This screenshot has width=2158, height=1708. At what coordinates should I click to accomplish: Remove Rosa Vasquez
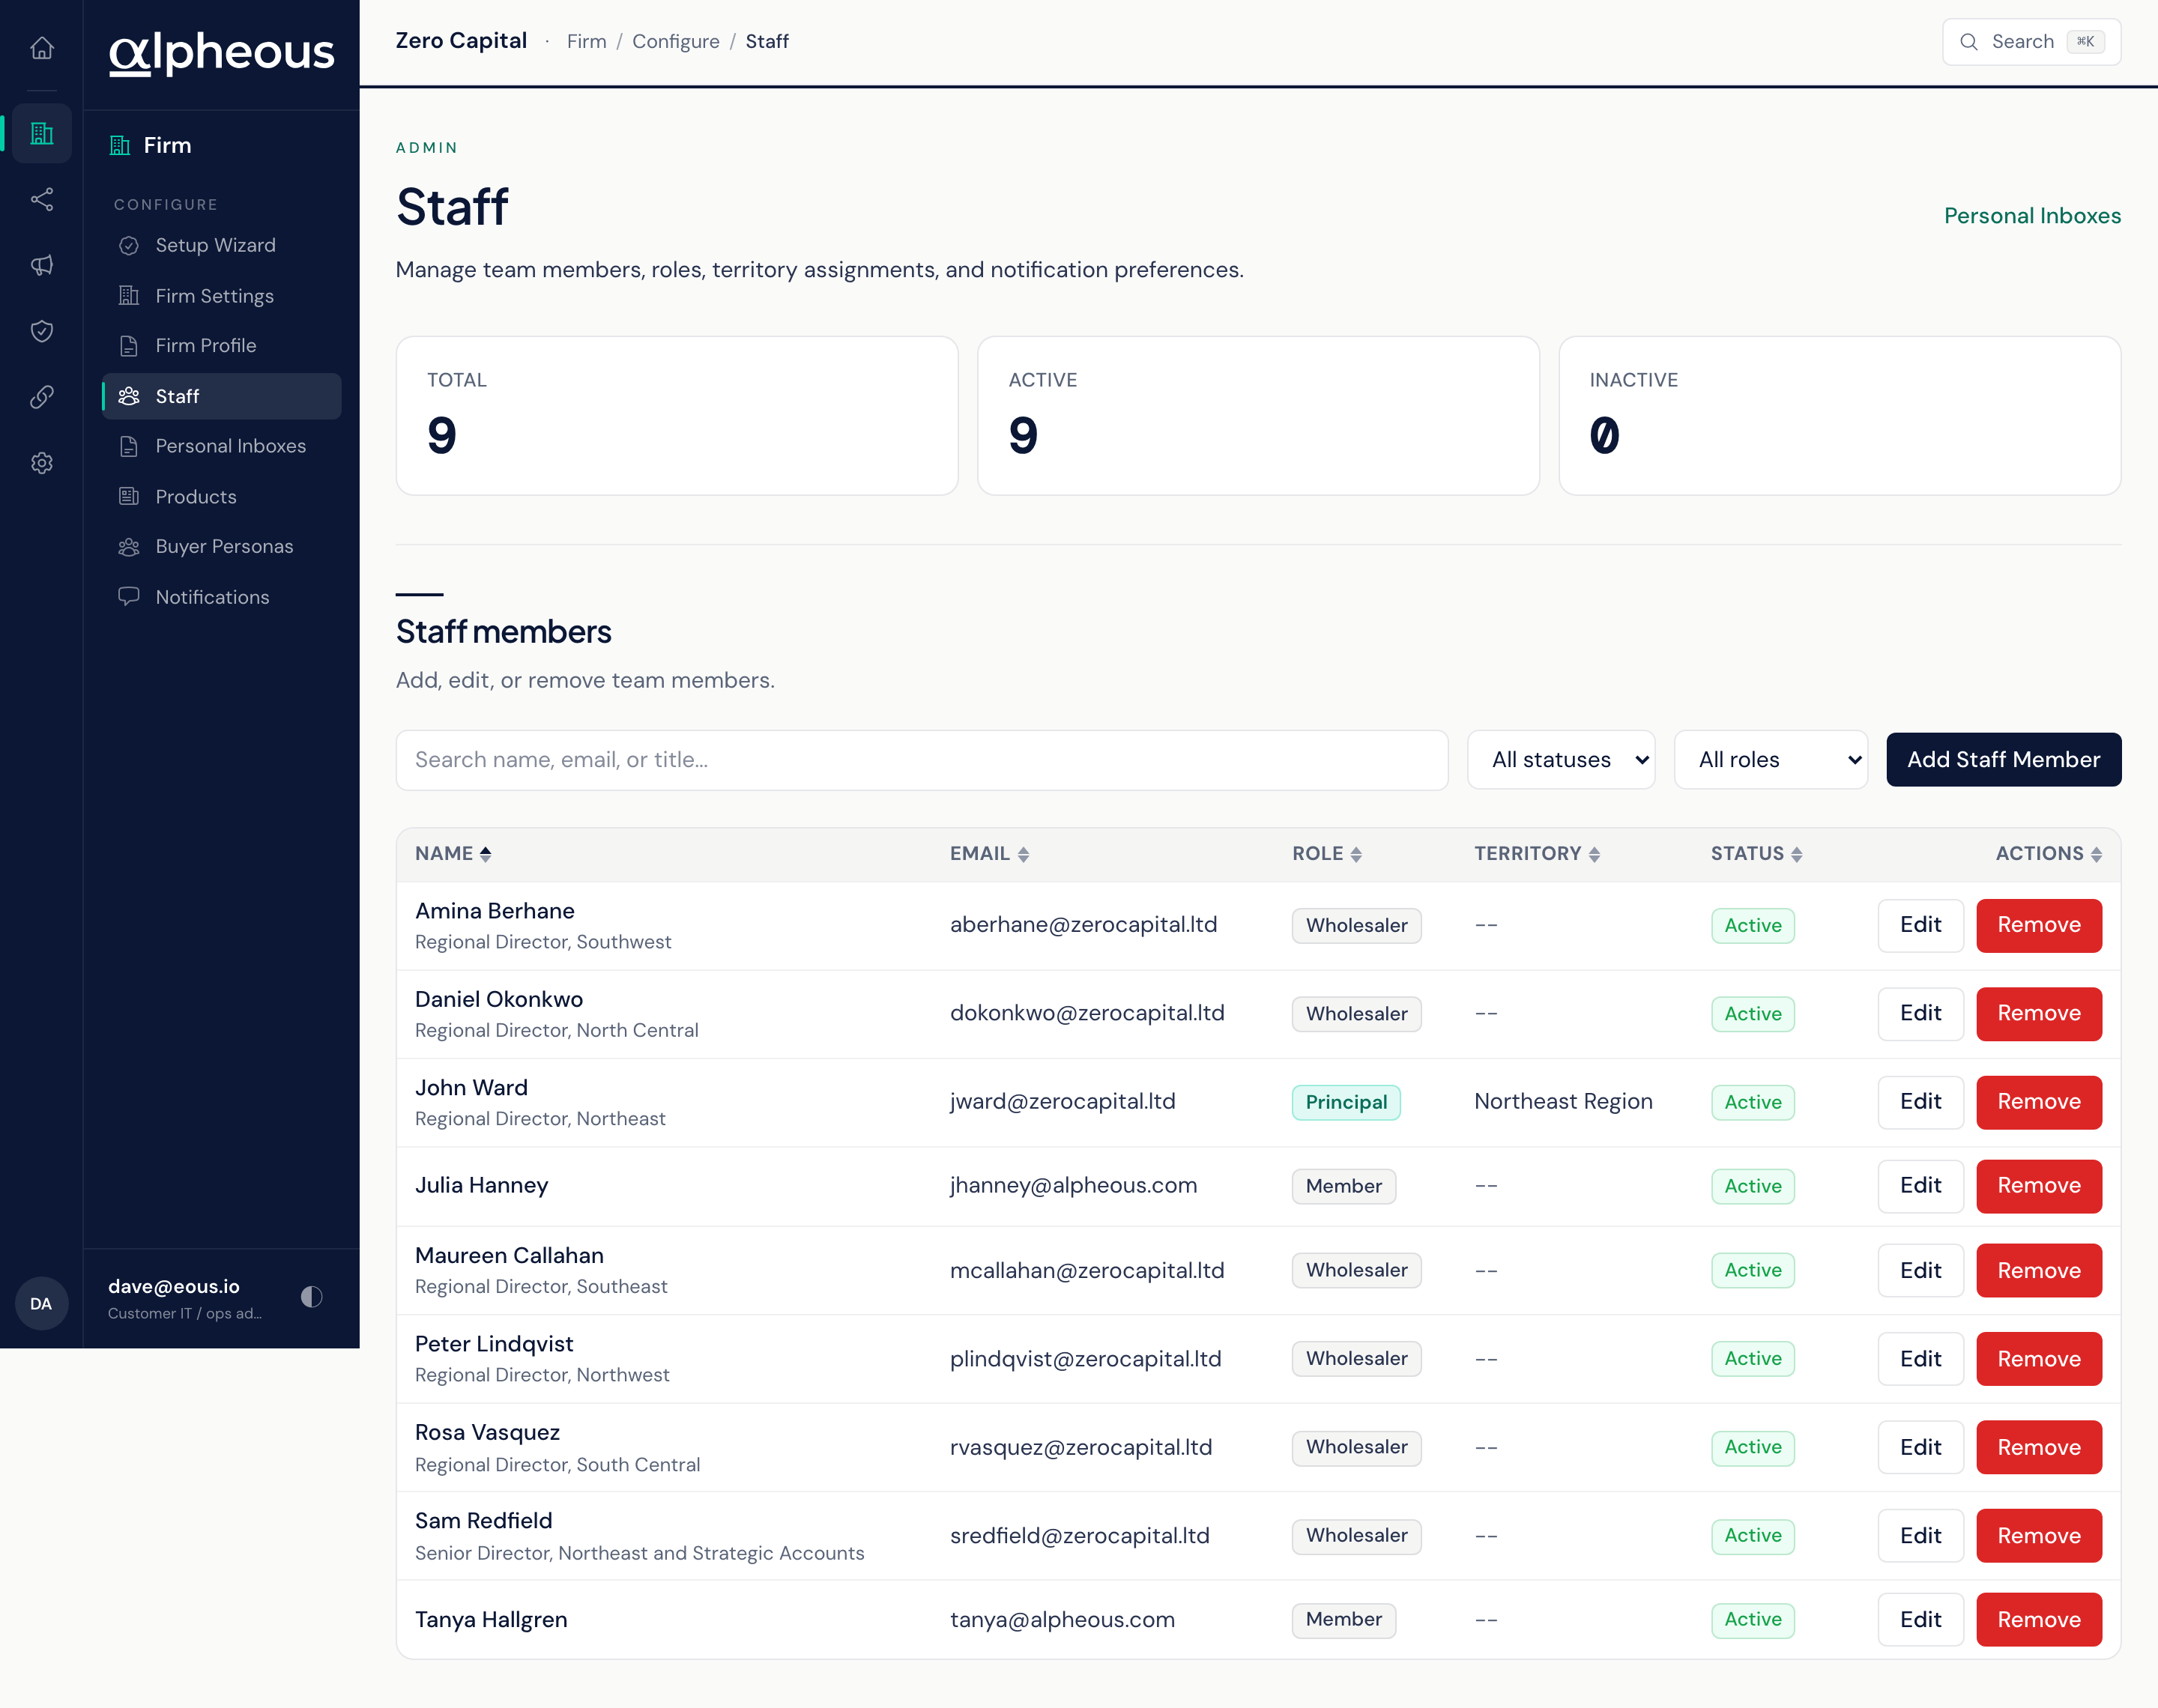pos(2039,1447)
